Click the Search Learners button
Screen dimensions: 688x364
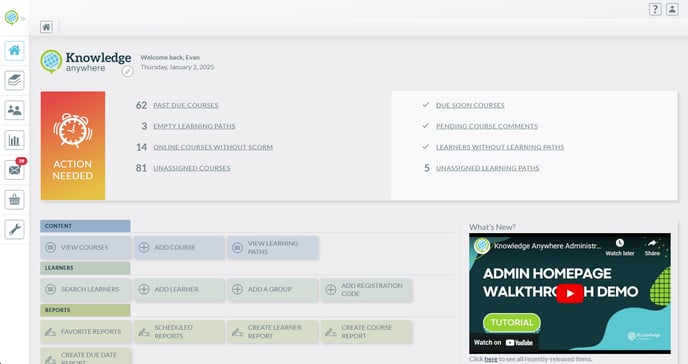coord(86,289)
